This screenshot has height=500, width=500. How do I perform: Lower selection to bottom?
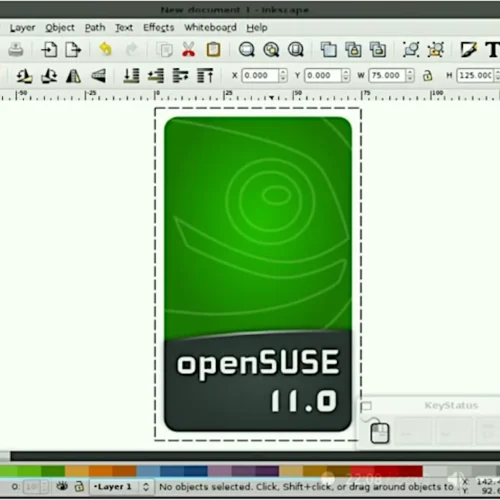click(131, 76)
